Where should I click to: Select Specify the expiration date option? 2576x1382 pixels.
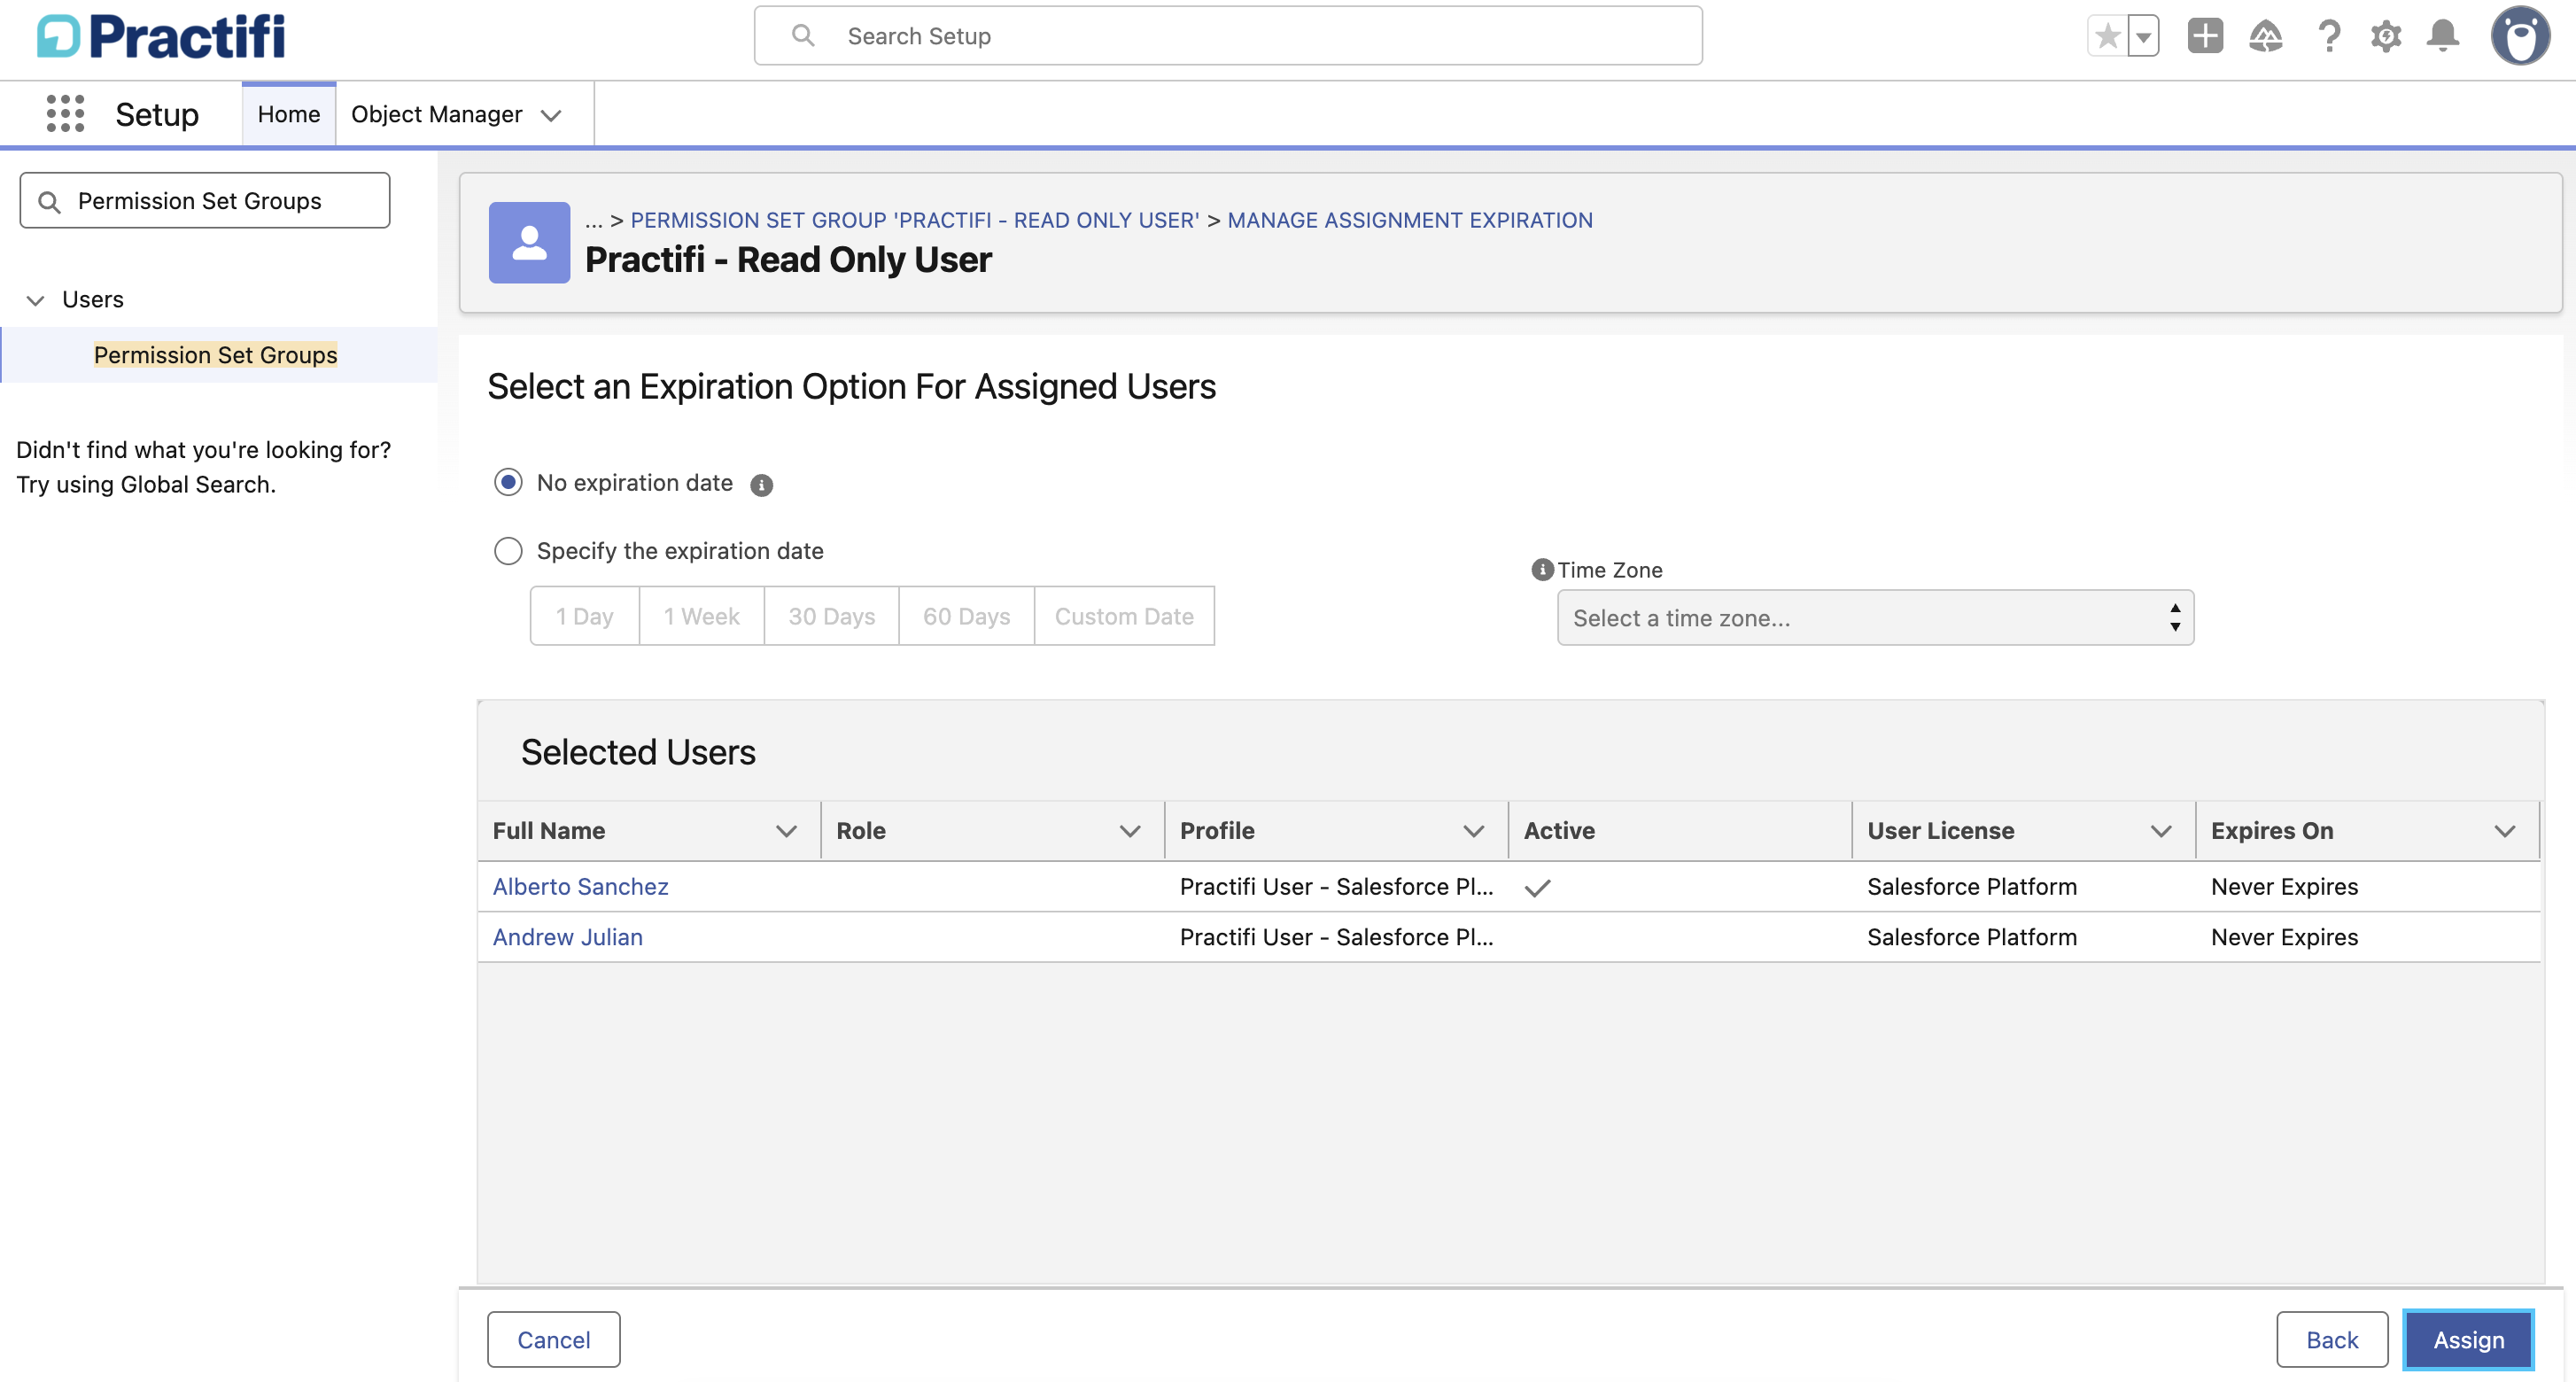[508, 551]
